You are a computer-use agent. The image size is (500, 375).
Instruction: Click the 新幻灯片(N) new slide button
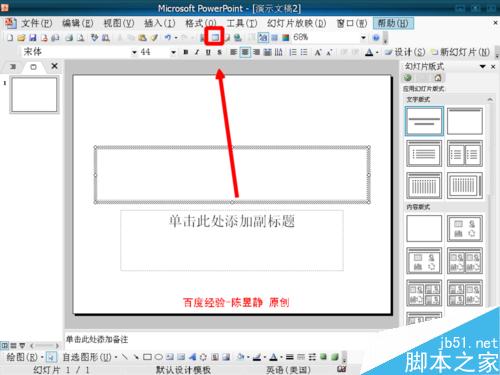click(460, 52)
